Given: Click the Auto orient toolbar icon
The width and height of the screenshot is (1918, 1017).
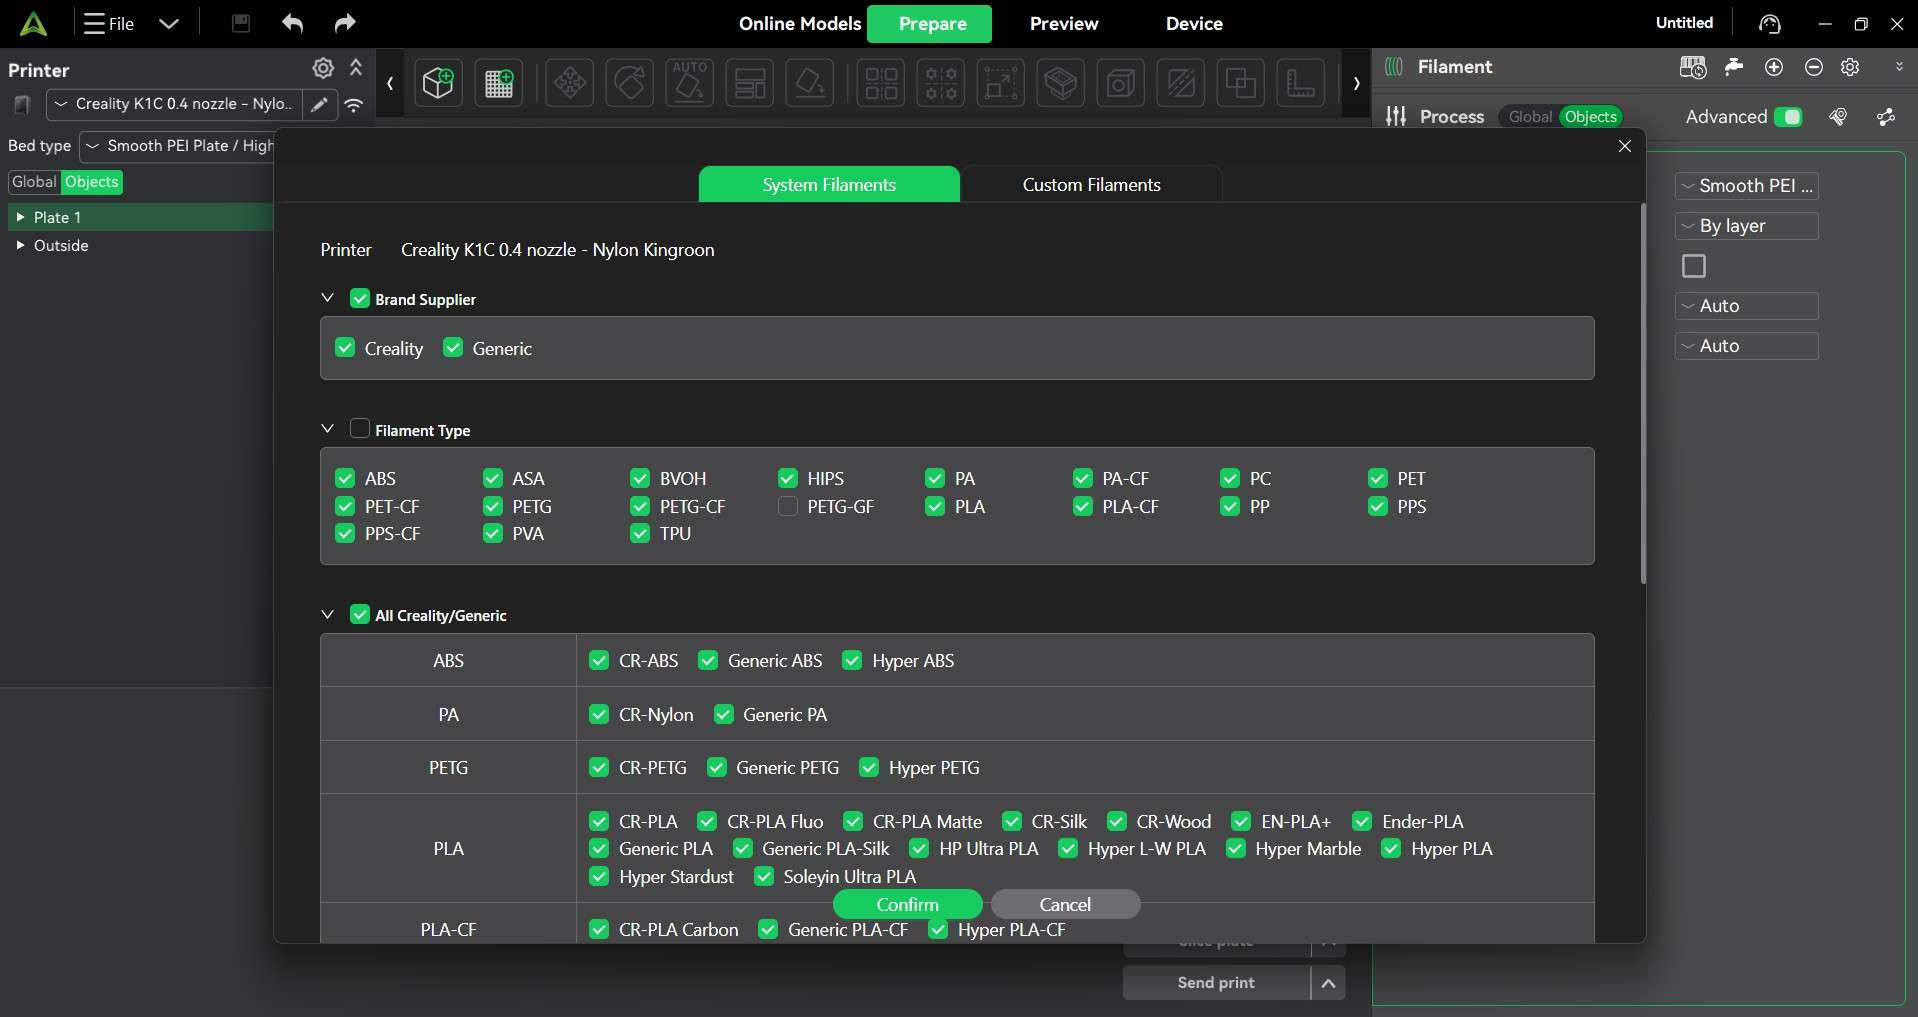Looking at the screenshot, I should pyautogui.click(x=690, y=83).
